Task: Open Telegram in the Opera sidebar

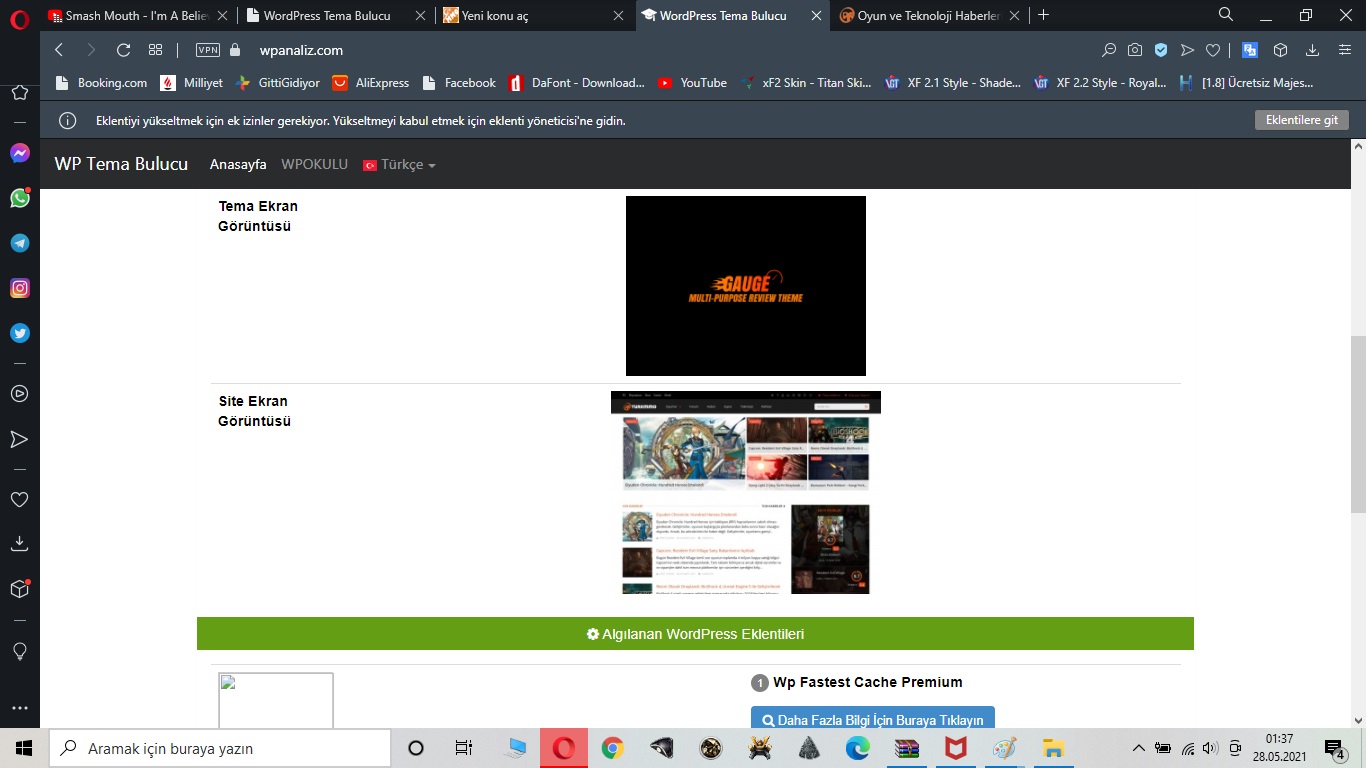Action: click(19, 243)
